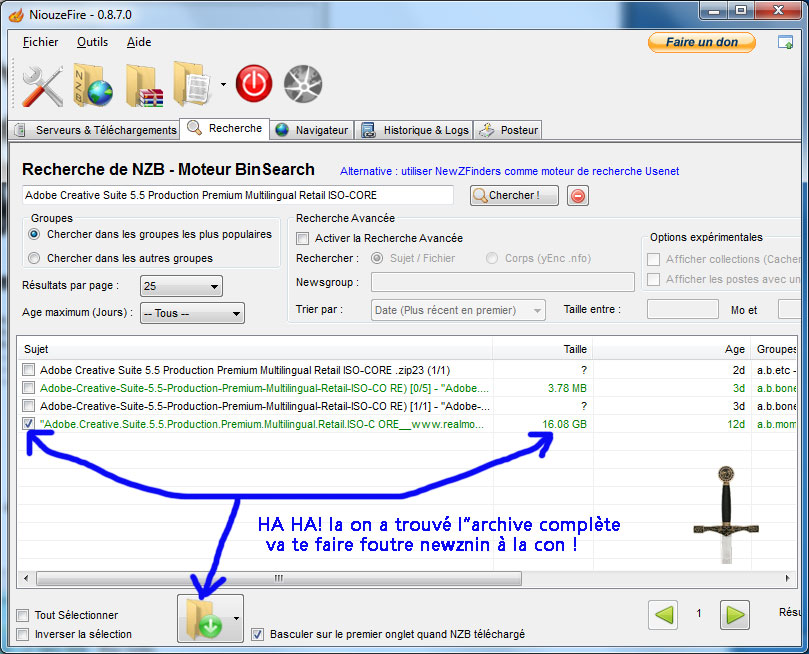The width and height of the screenshot is (809, 654).
Task: Click the first Taille entre minimum field
Action: [x=683, y=309]
